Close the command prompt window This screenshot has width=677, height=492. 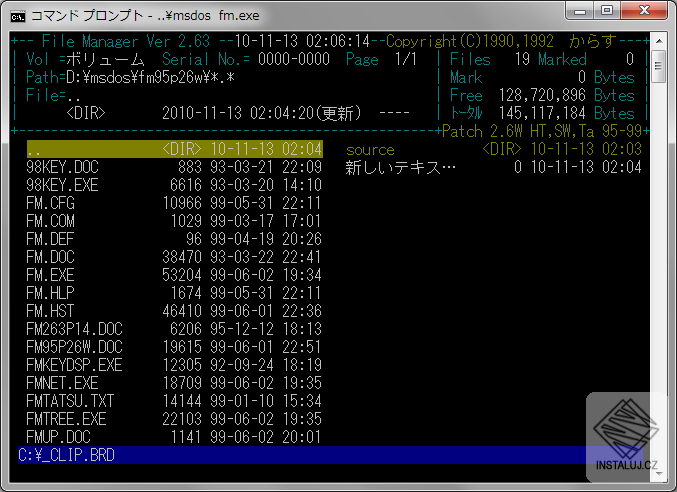(x=644, y=10)
